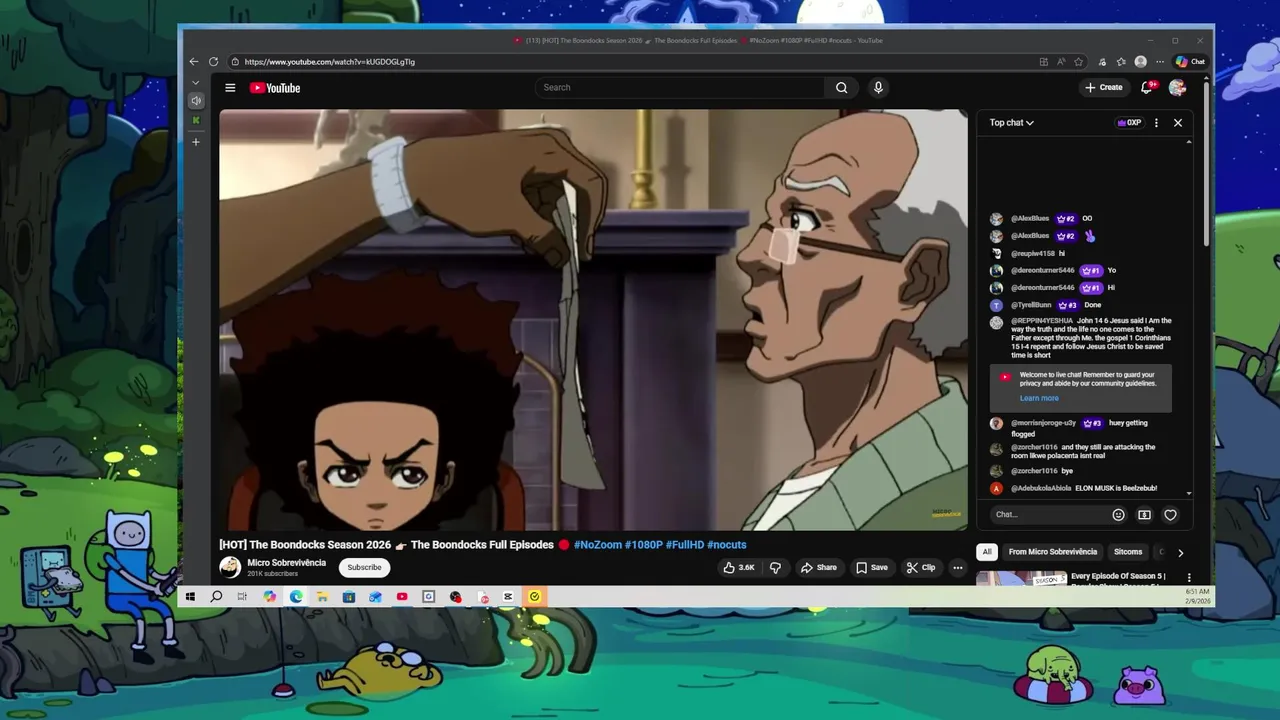Open Super Chat purchase icon
This screenshot has height=720, width=1280.
pyautogui.click(x=1144, y=515)
